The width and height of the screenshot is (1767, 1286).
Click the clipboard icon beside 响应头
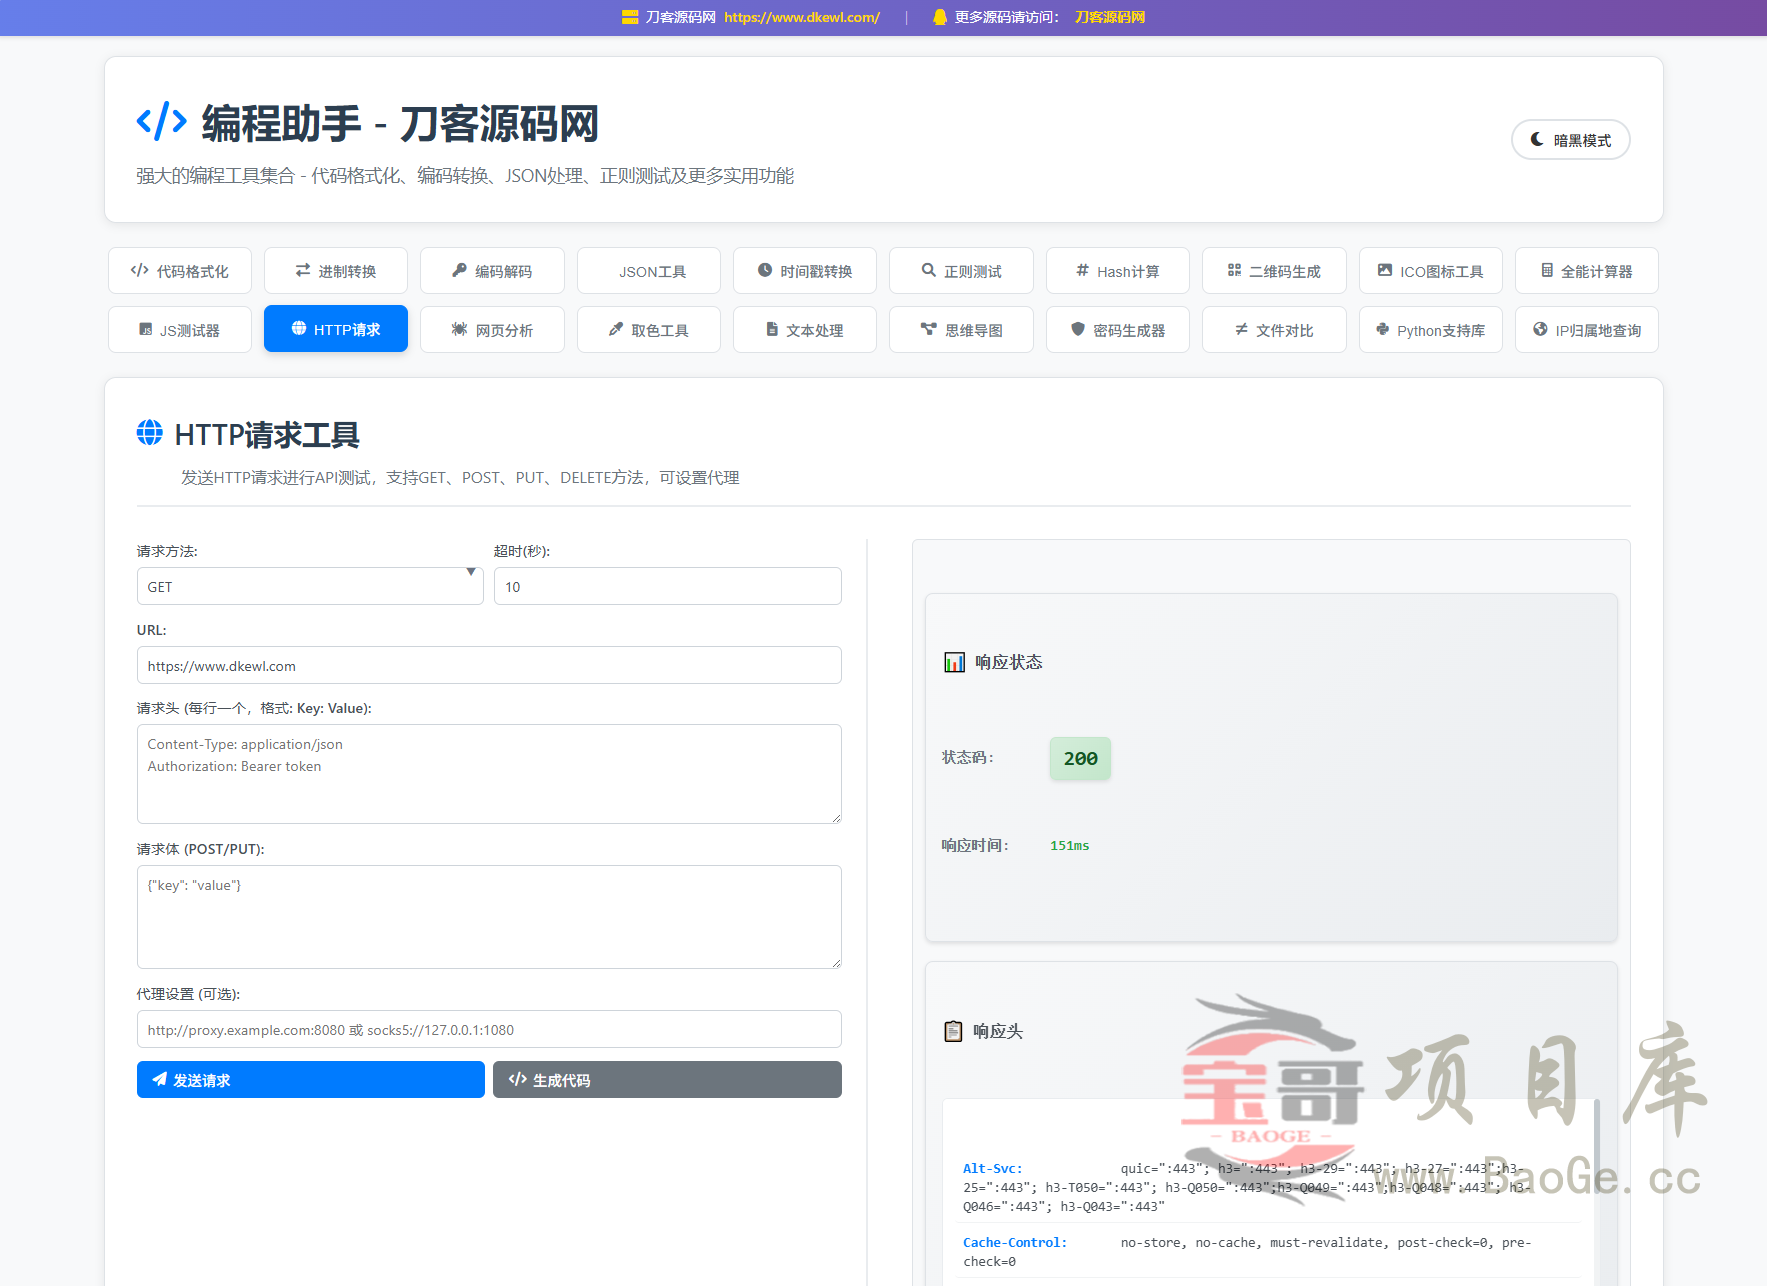point(954,1031)
